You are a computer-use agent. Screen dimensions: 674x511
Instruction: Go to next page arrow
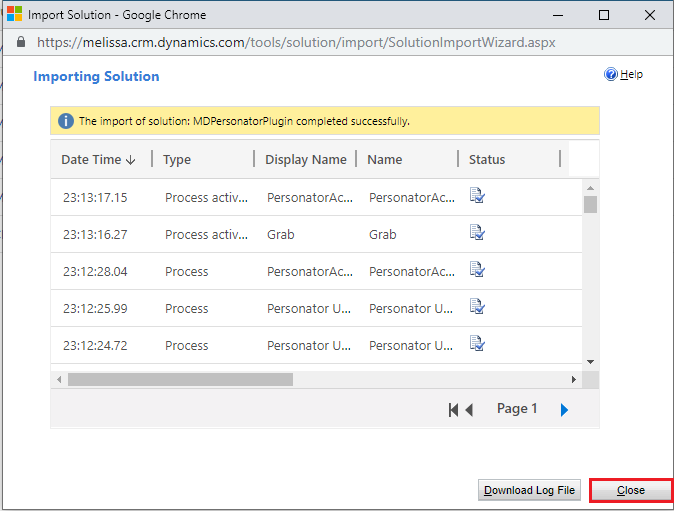click(x=564, y=409)
